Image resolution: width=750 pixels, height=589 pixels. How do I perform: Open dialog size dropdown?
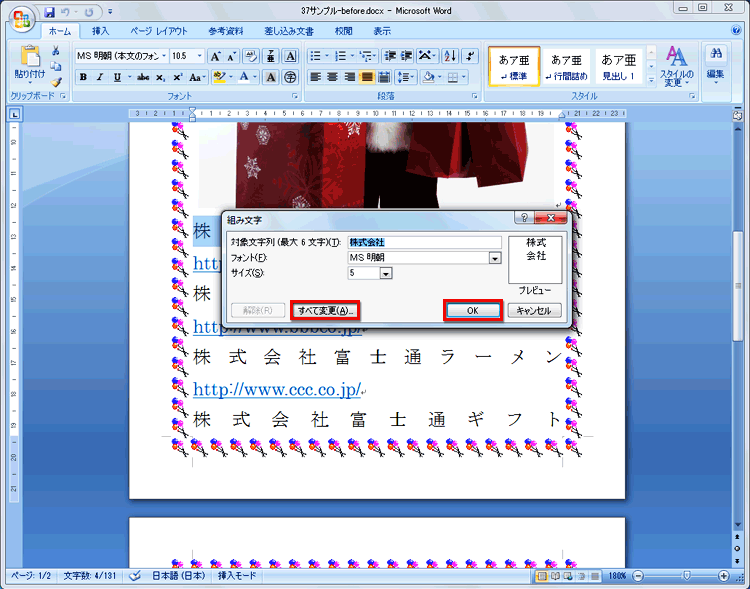tap(386, 273)
